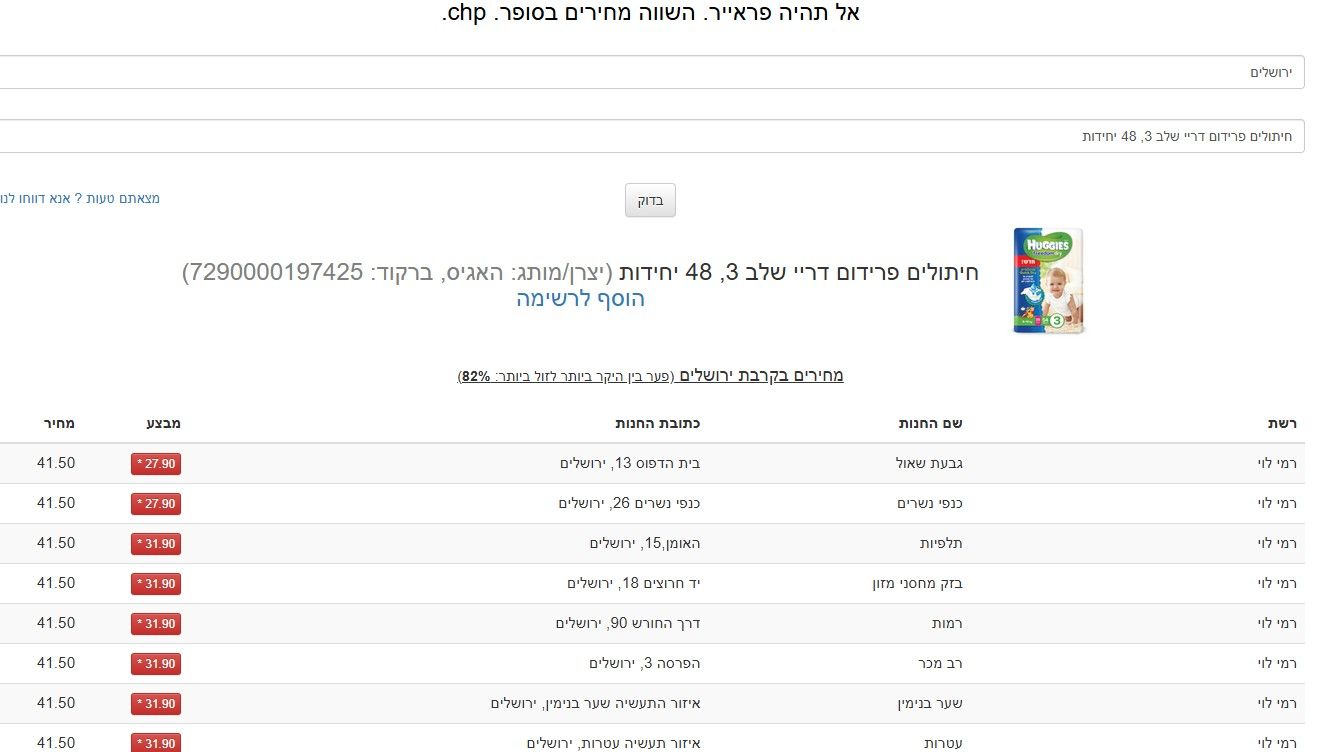Screen dimensions: 1336x752
Task: Click the store name רב מכר
Action: [941, 663]
